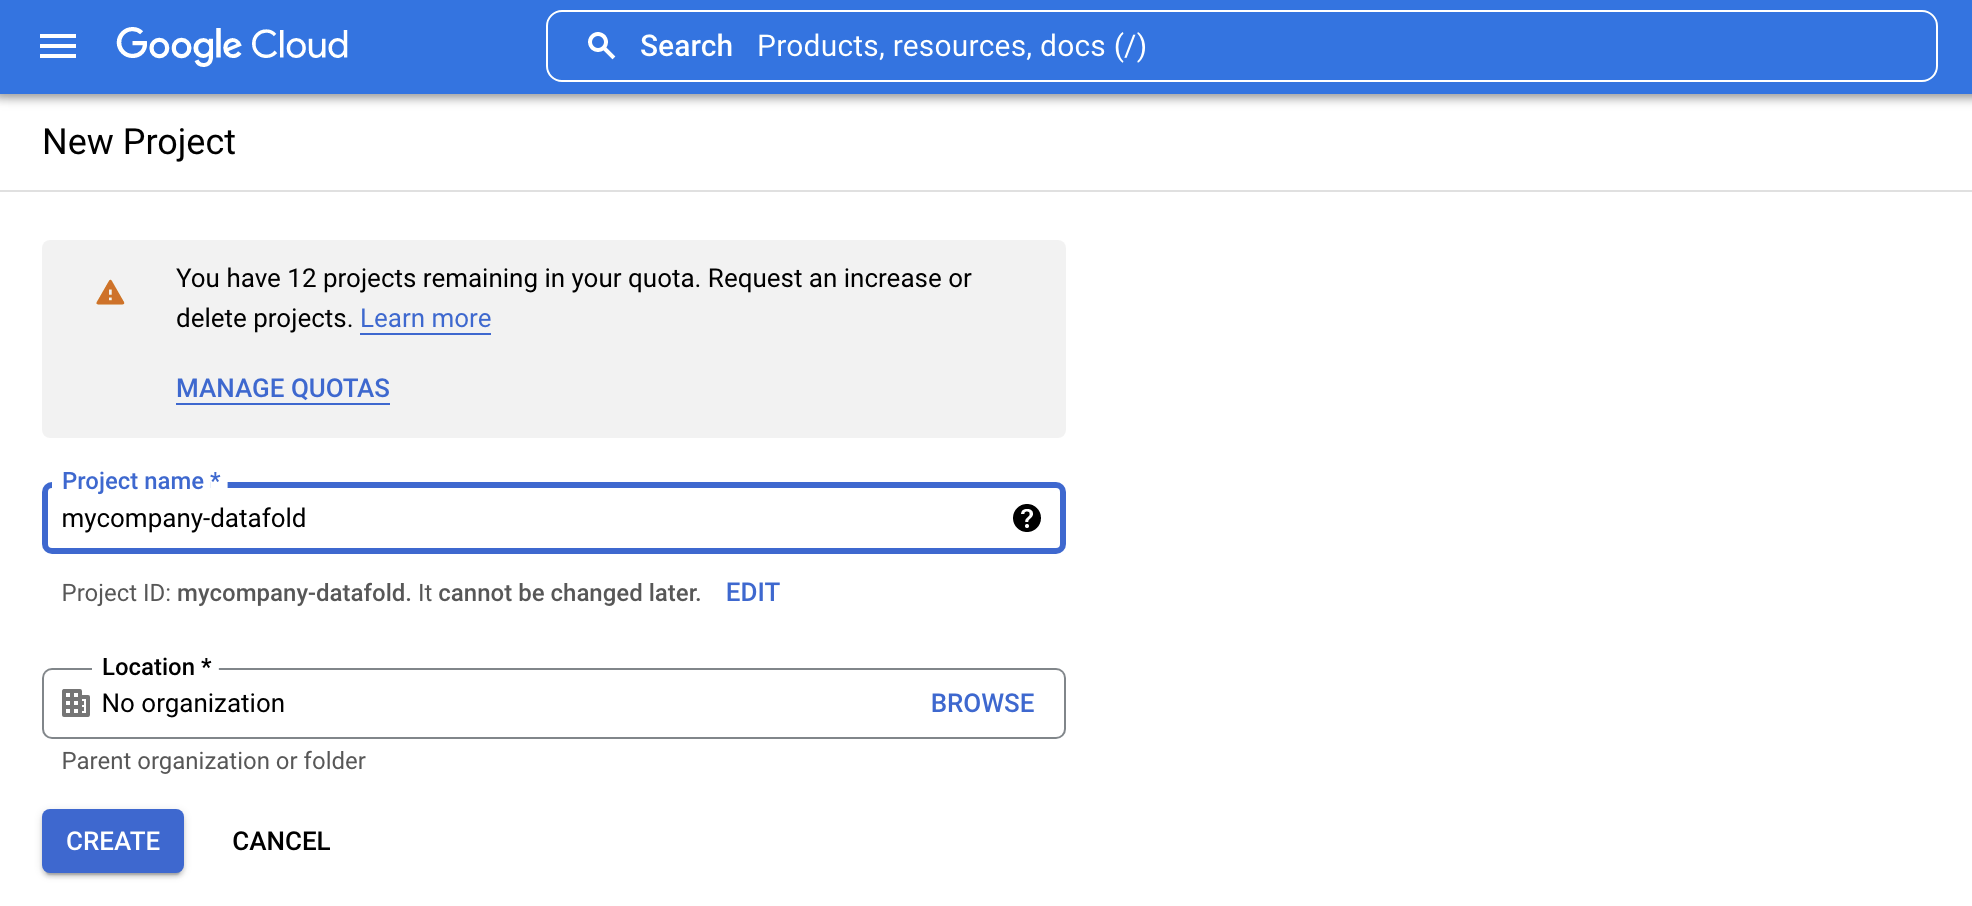Click the quota remaining warning message

click(574, 298)
